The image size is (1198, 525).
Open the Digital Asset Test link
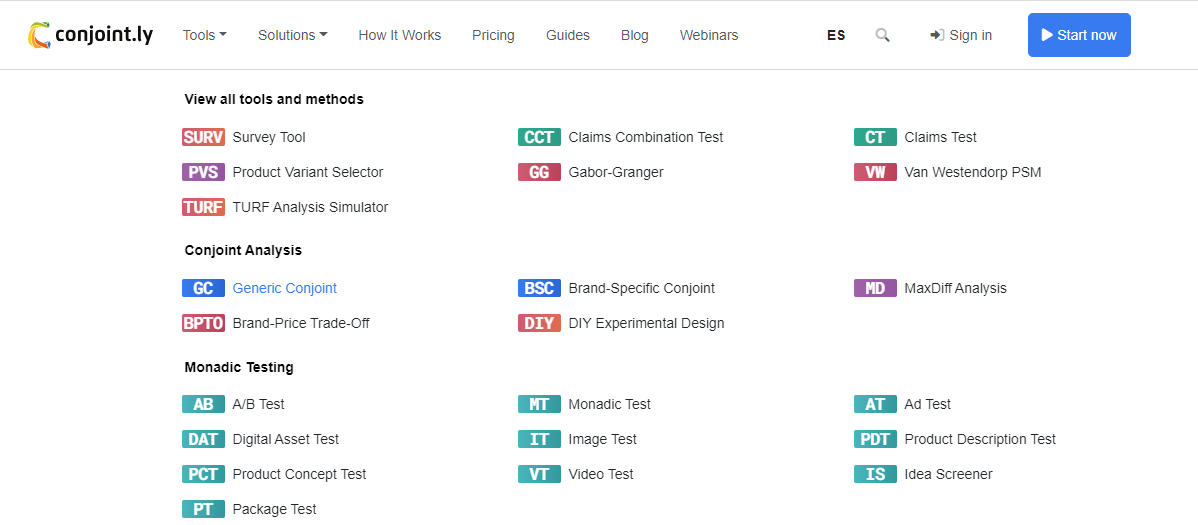point(286,439)
